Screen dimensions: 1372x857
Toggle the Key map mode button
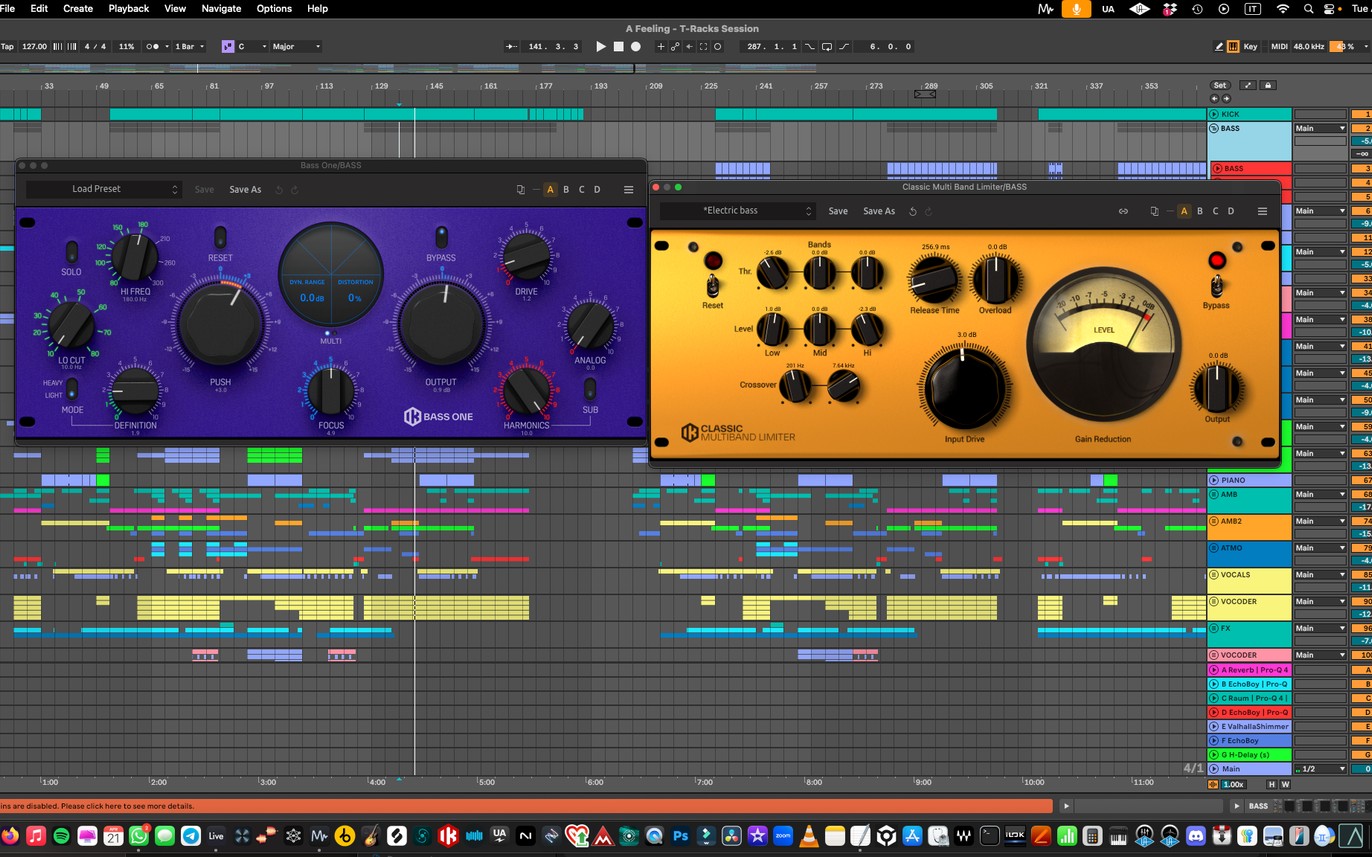point(1250,47)
